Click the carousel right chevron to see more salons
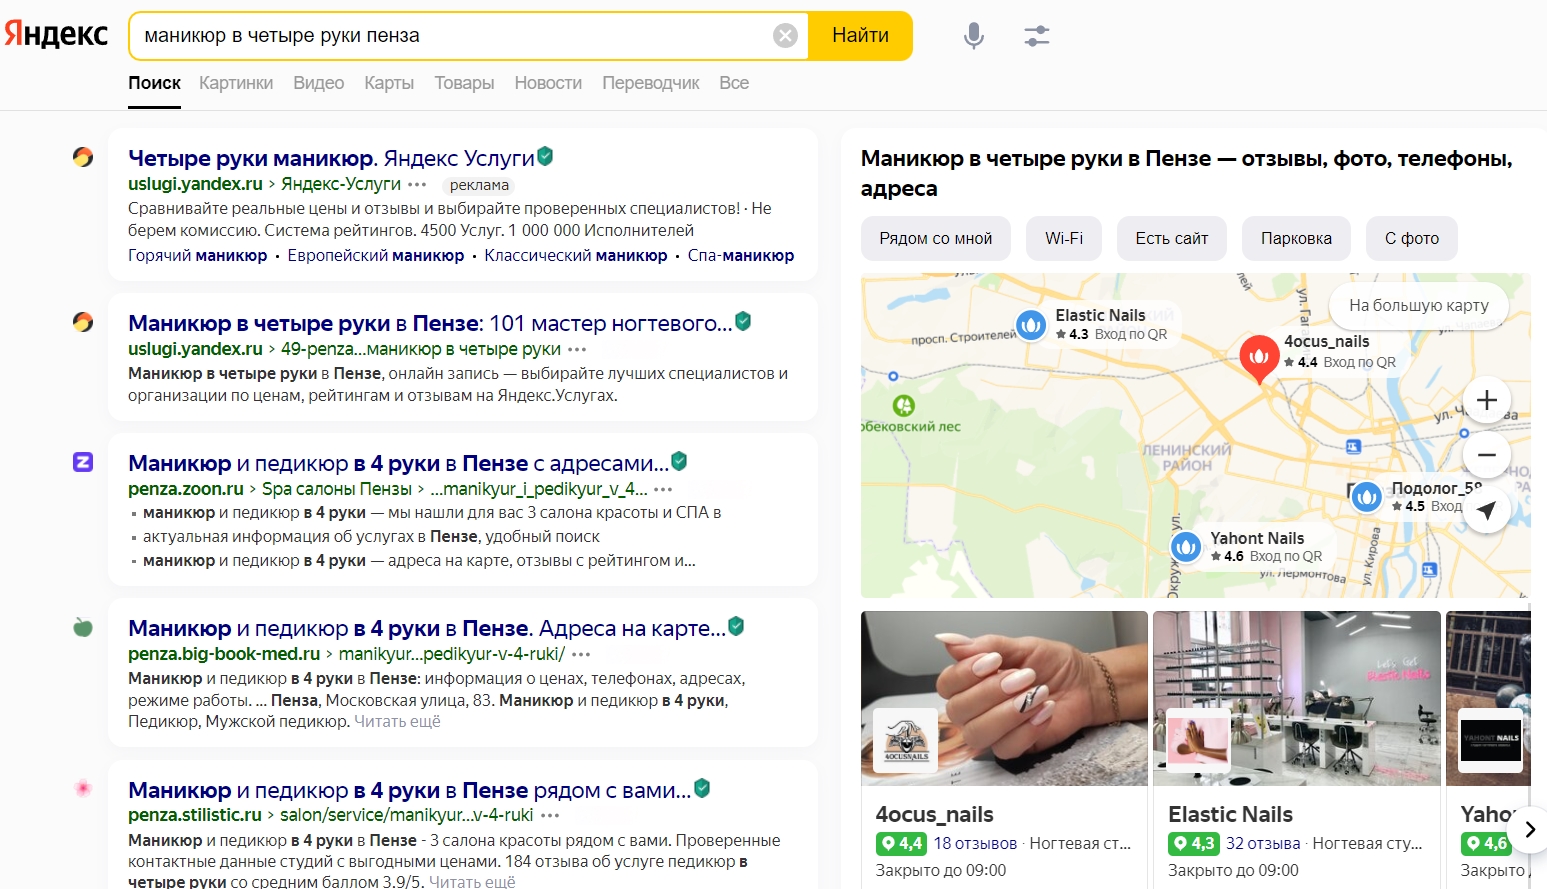Viewport: 1547px width, 889px height. 1529,830
